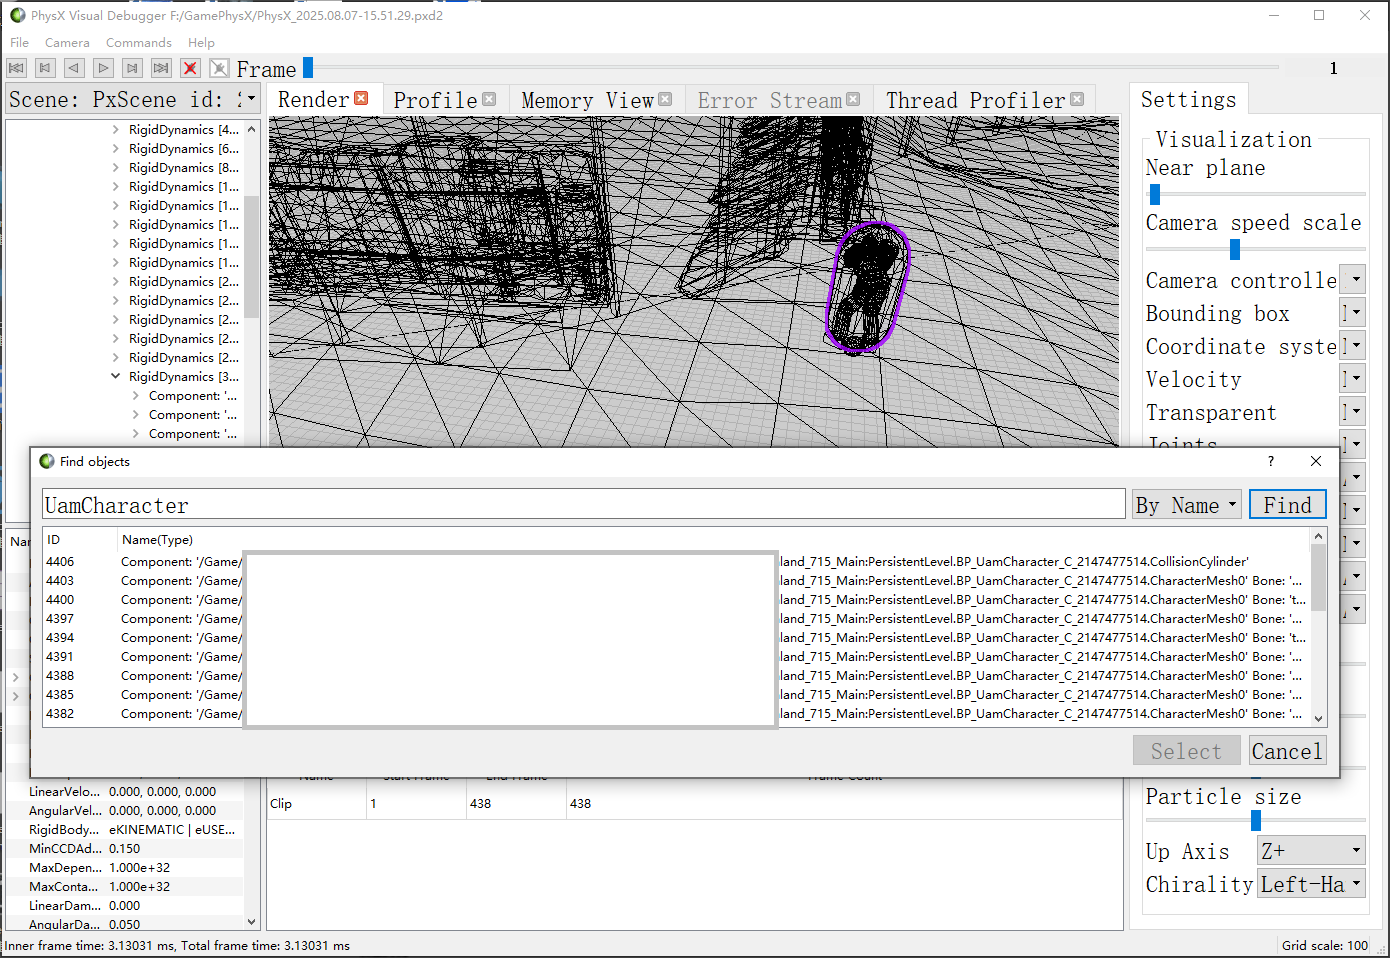
Task: Select result row with ID 4397
Action: (677, 618)
